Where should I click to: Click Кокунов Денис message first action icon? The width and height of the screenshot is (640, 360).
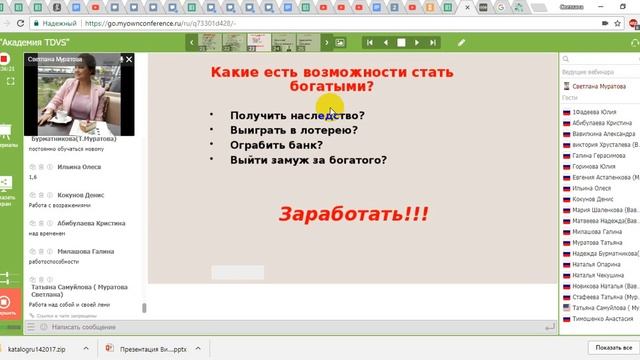point(32,195)
